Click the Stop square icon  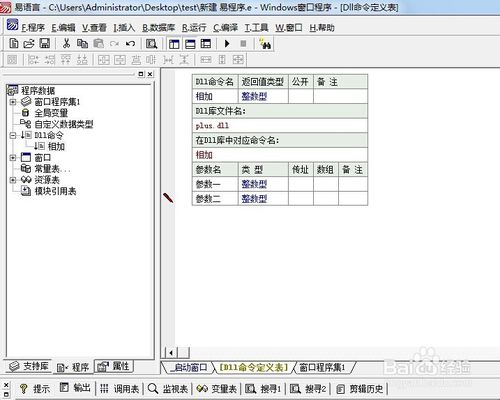[x=243, y=44]
